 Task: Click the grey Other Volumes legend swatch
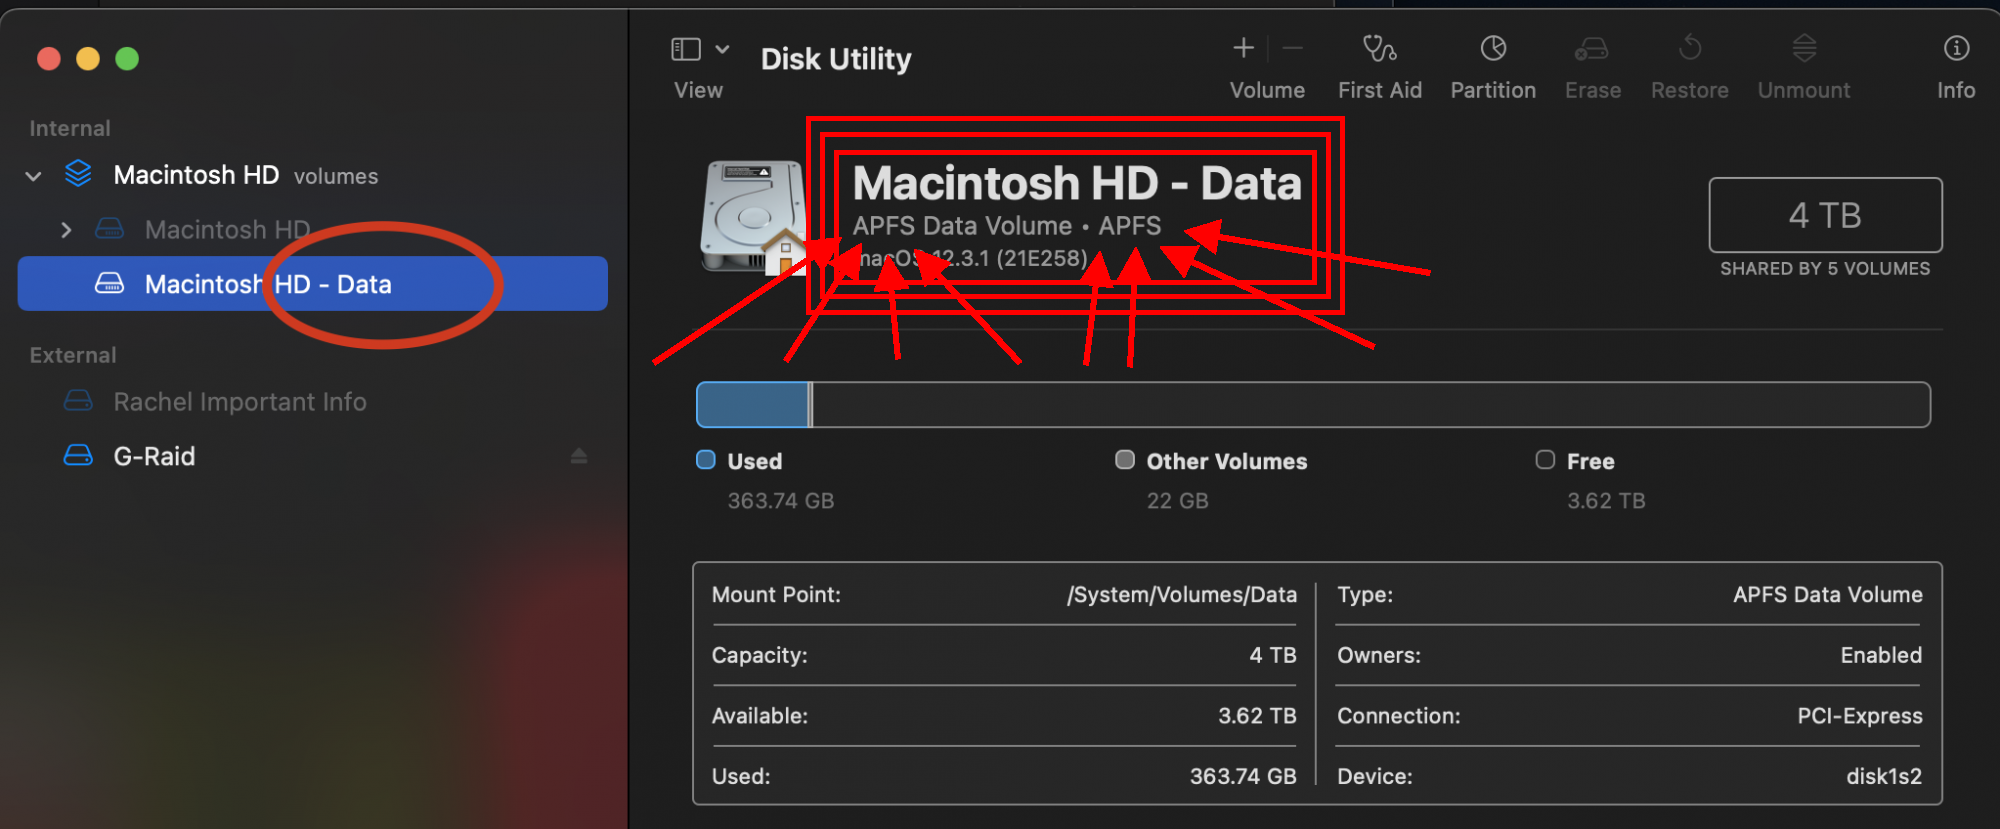[x=1125, y=460]
